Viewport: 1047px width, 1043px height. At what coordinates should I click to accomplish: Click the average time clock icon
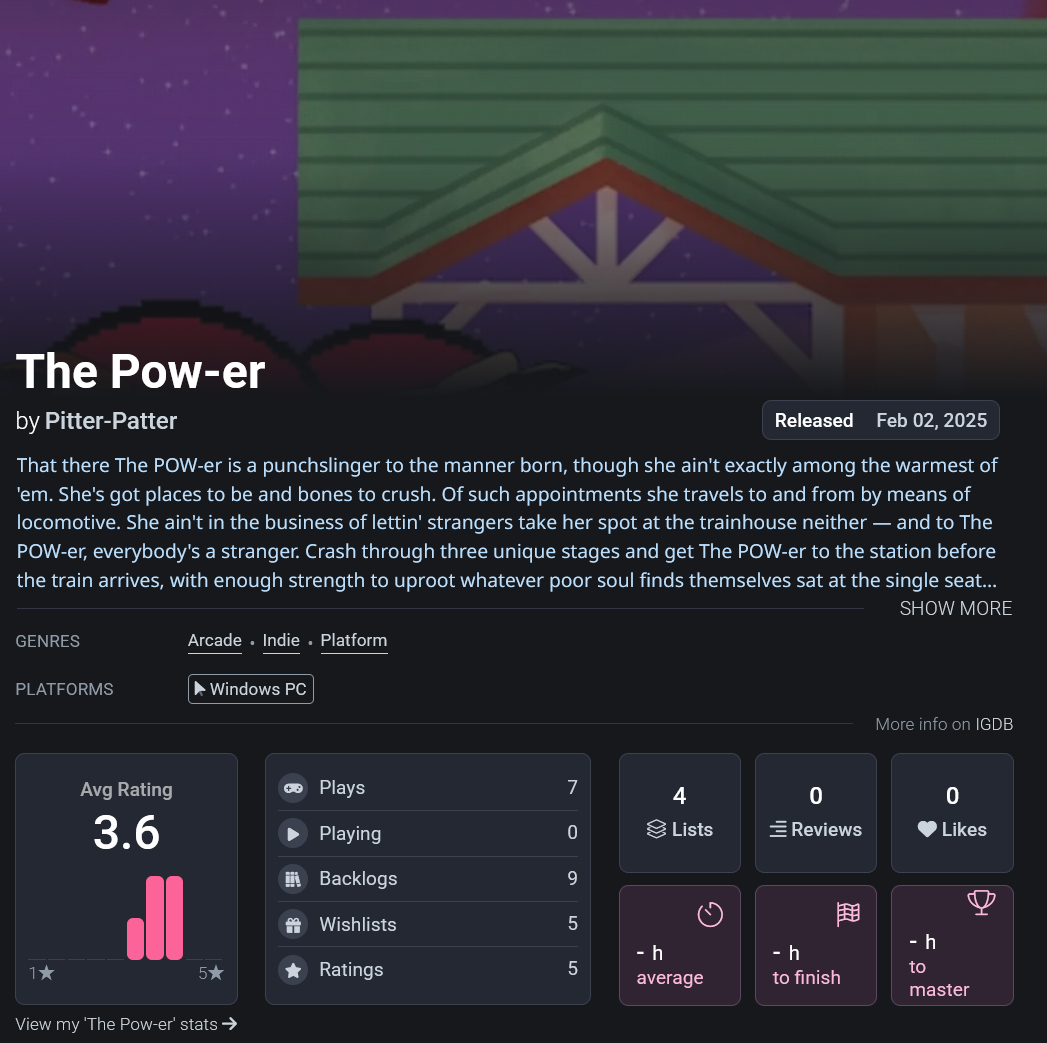[x=710, y=914]
